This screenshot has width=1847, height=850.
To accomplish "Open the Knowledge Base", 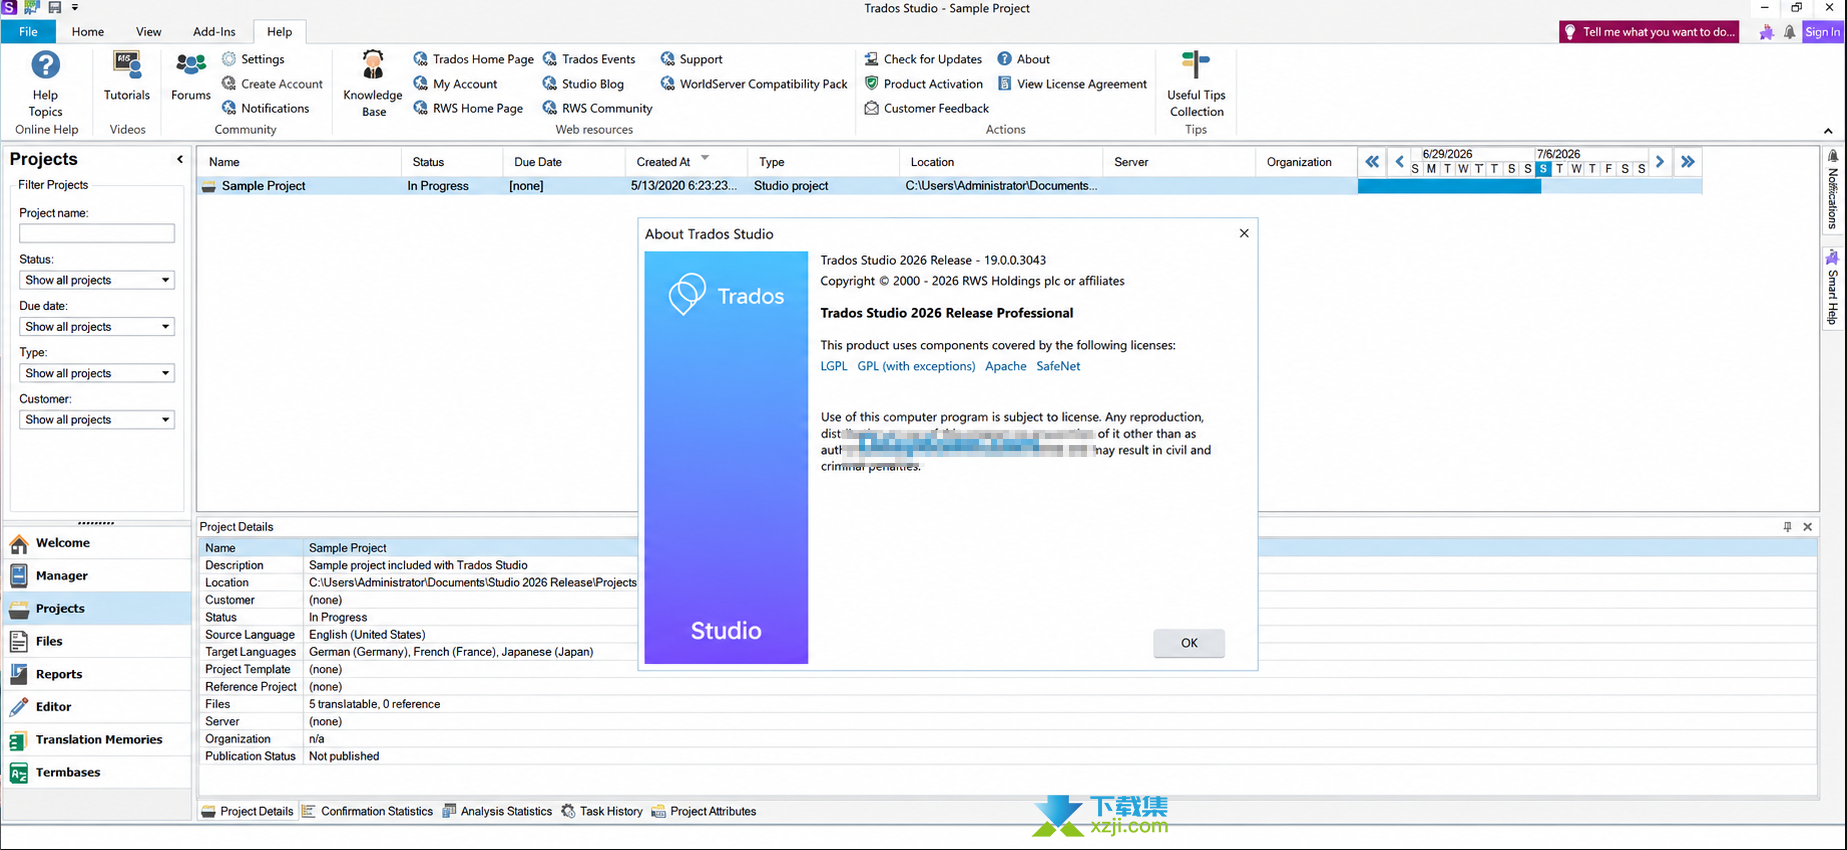I will point(373,84).
